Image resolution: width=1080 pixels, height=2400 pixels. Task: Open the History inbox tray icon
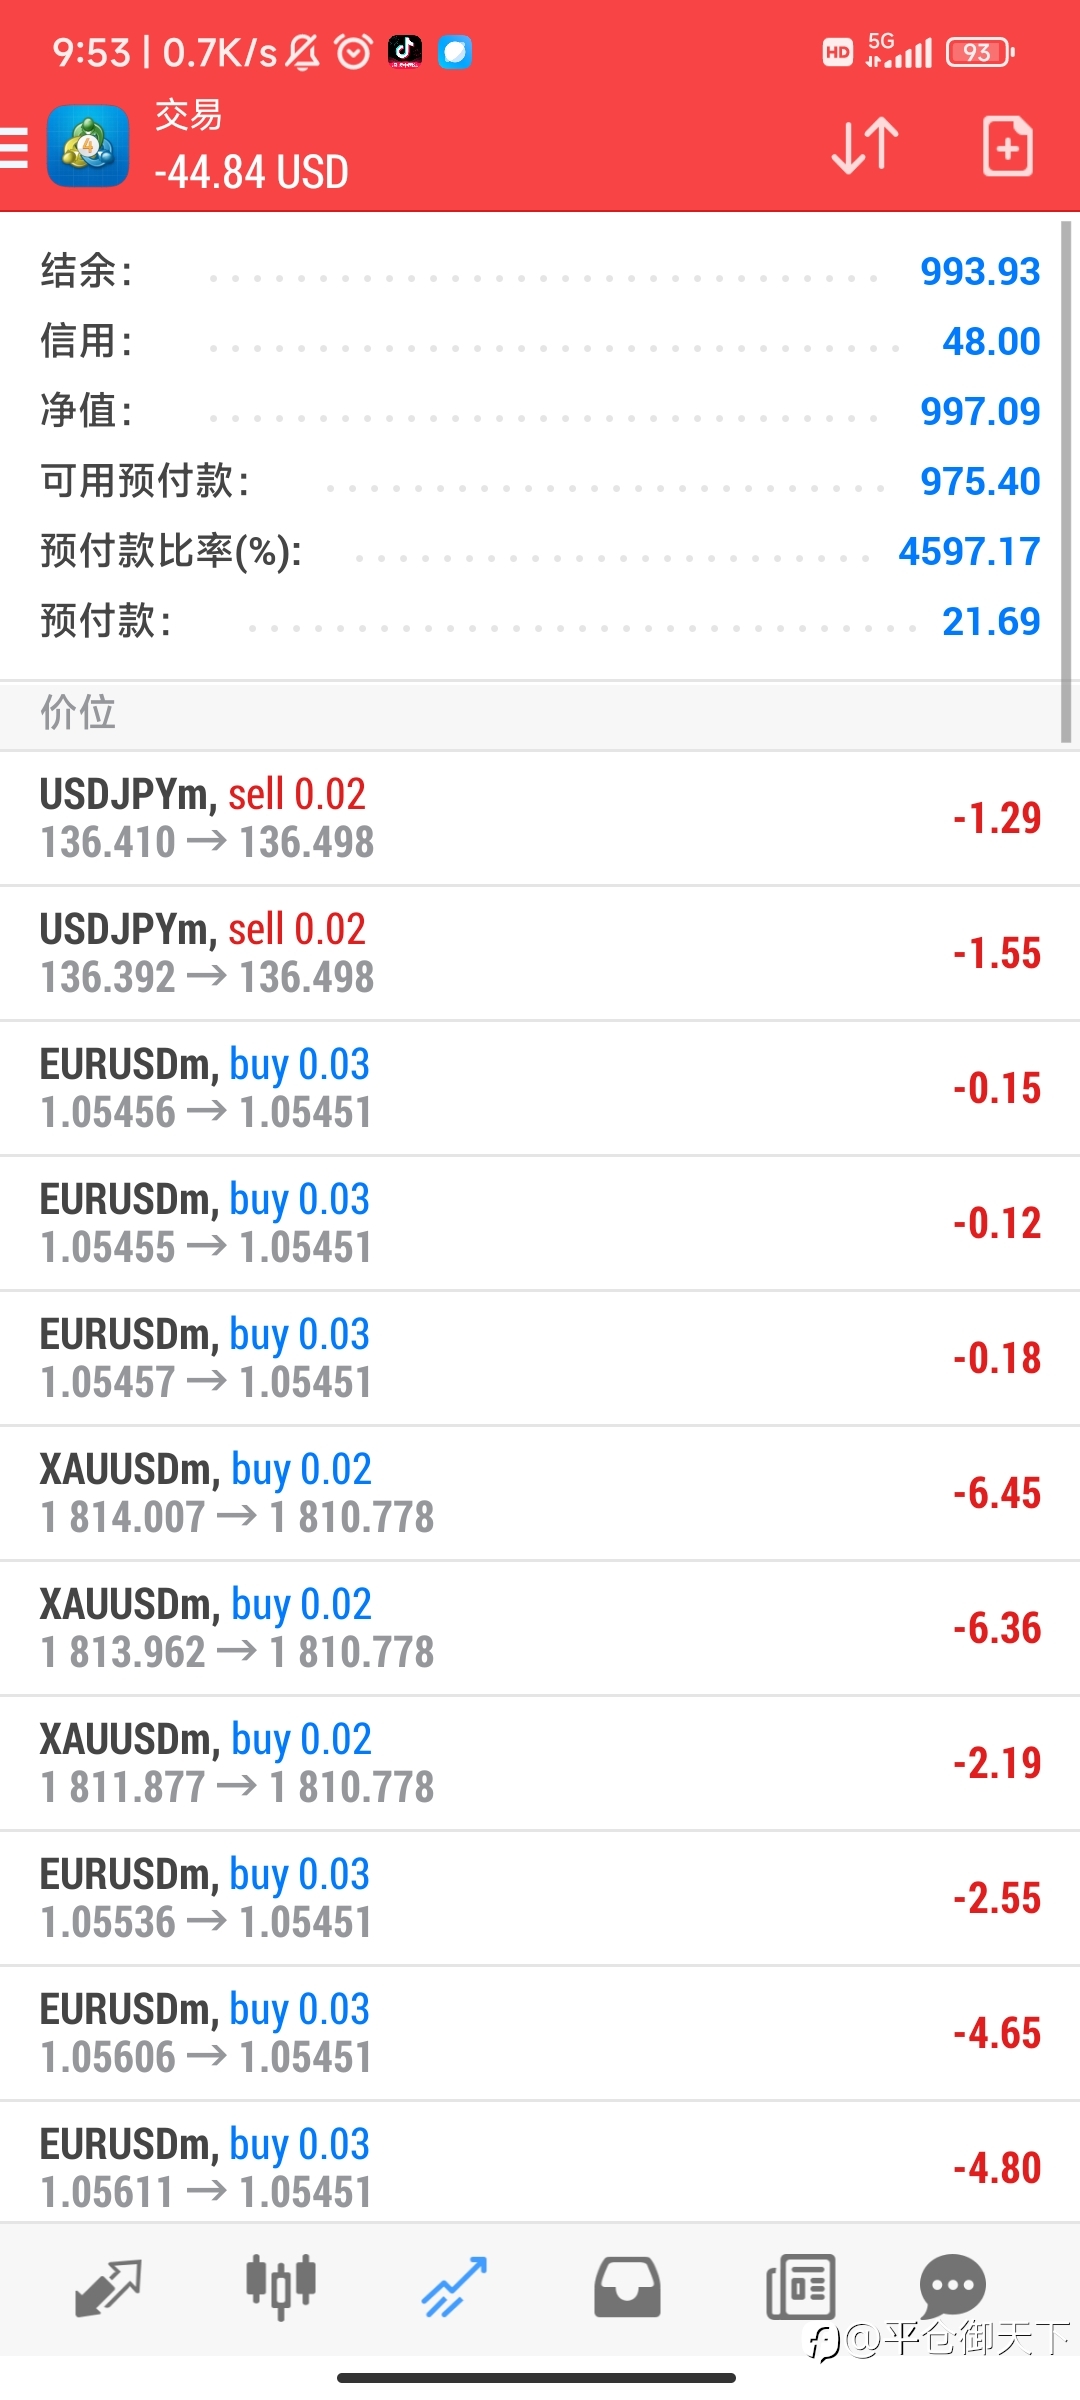pos(627,2287)
